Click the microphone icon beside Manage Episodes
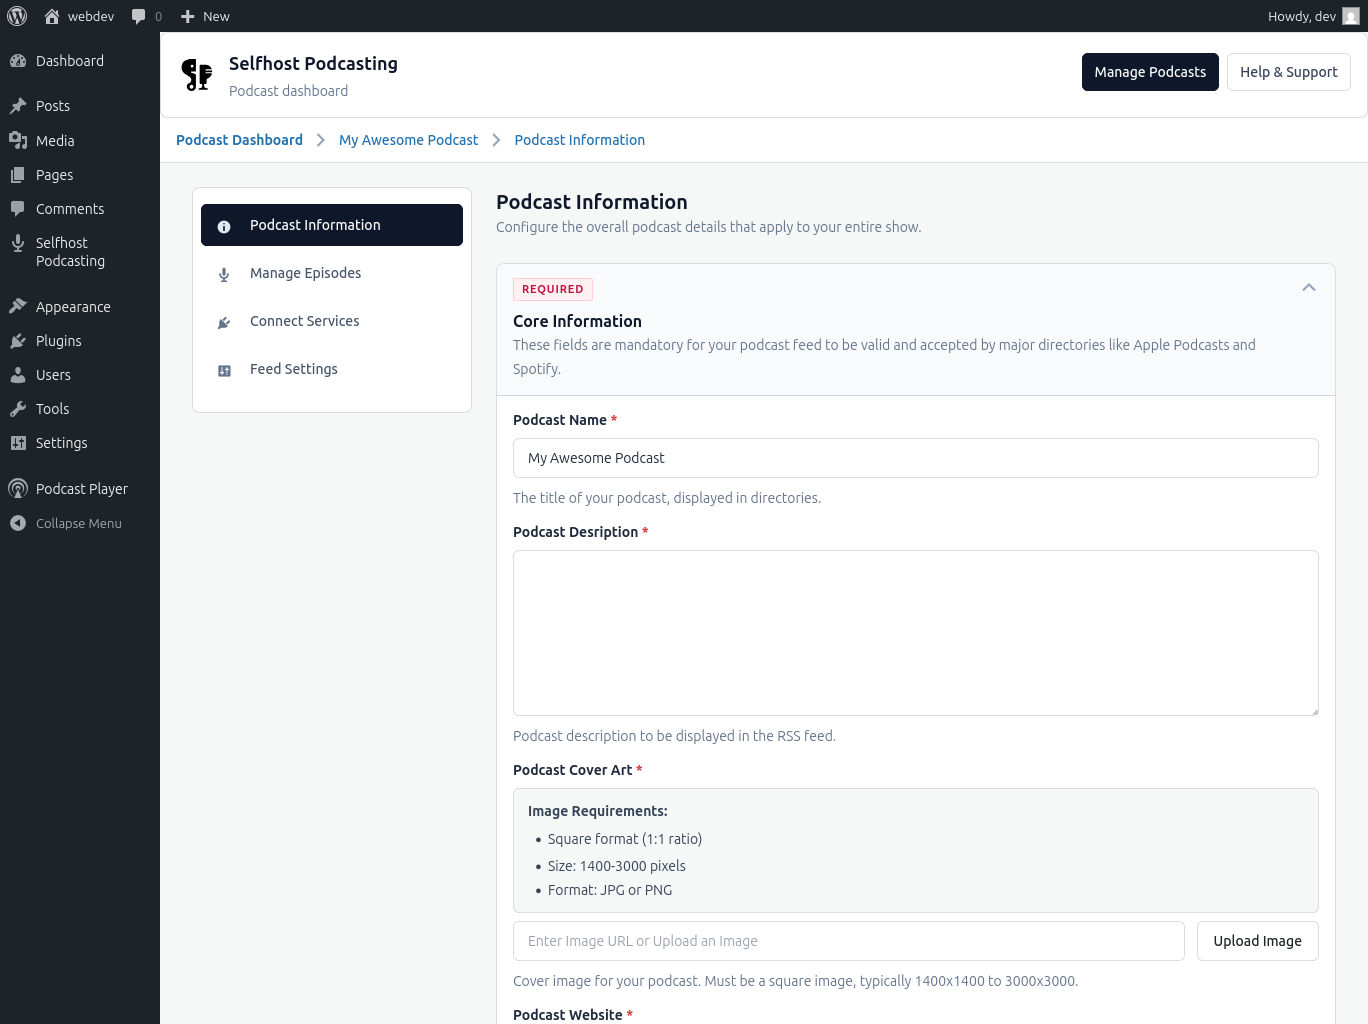Screen dimensions: 1368x1024 [224, 274]
